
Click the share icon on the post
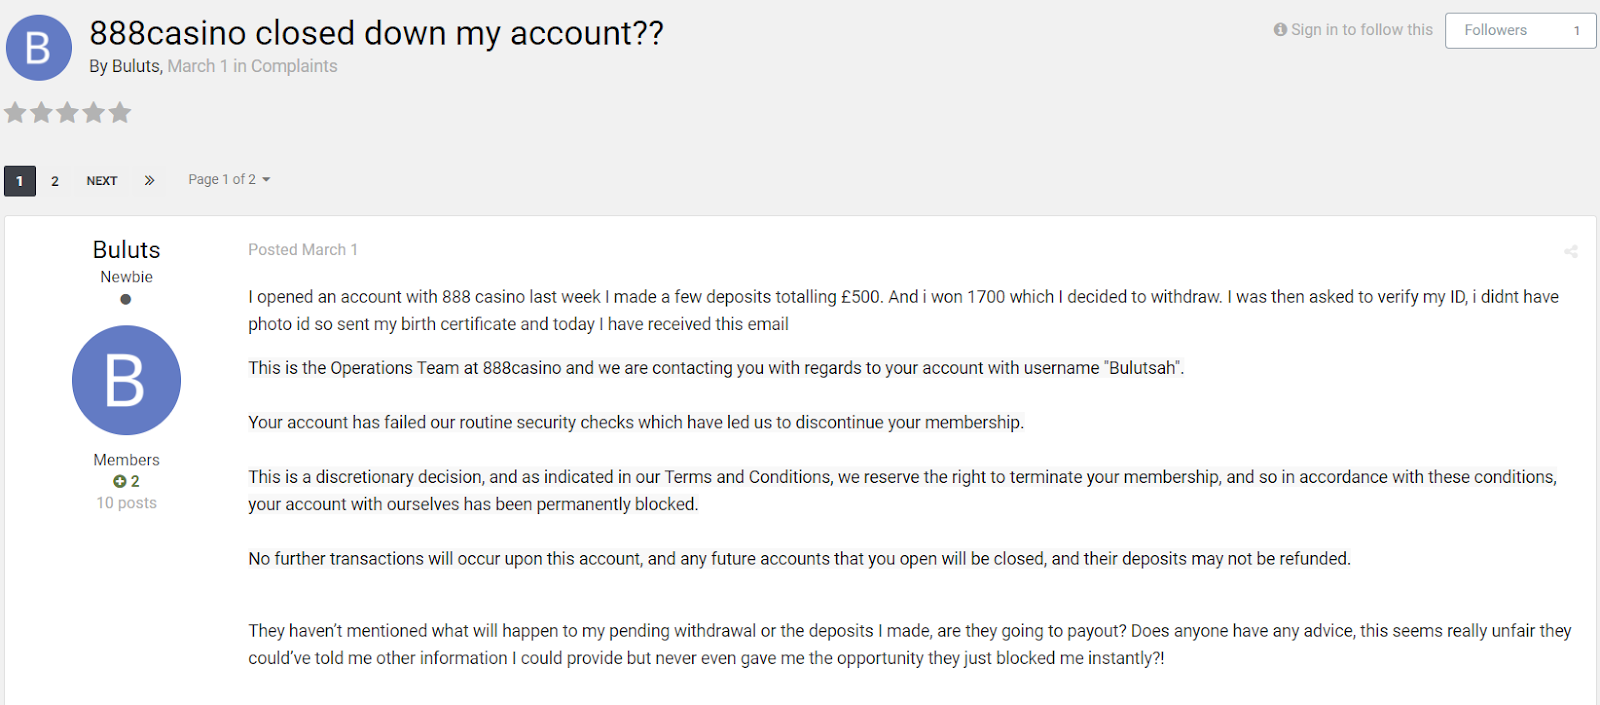(1570, 252)
